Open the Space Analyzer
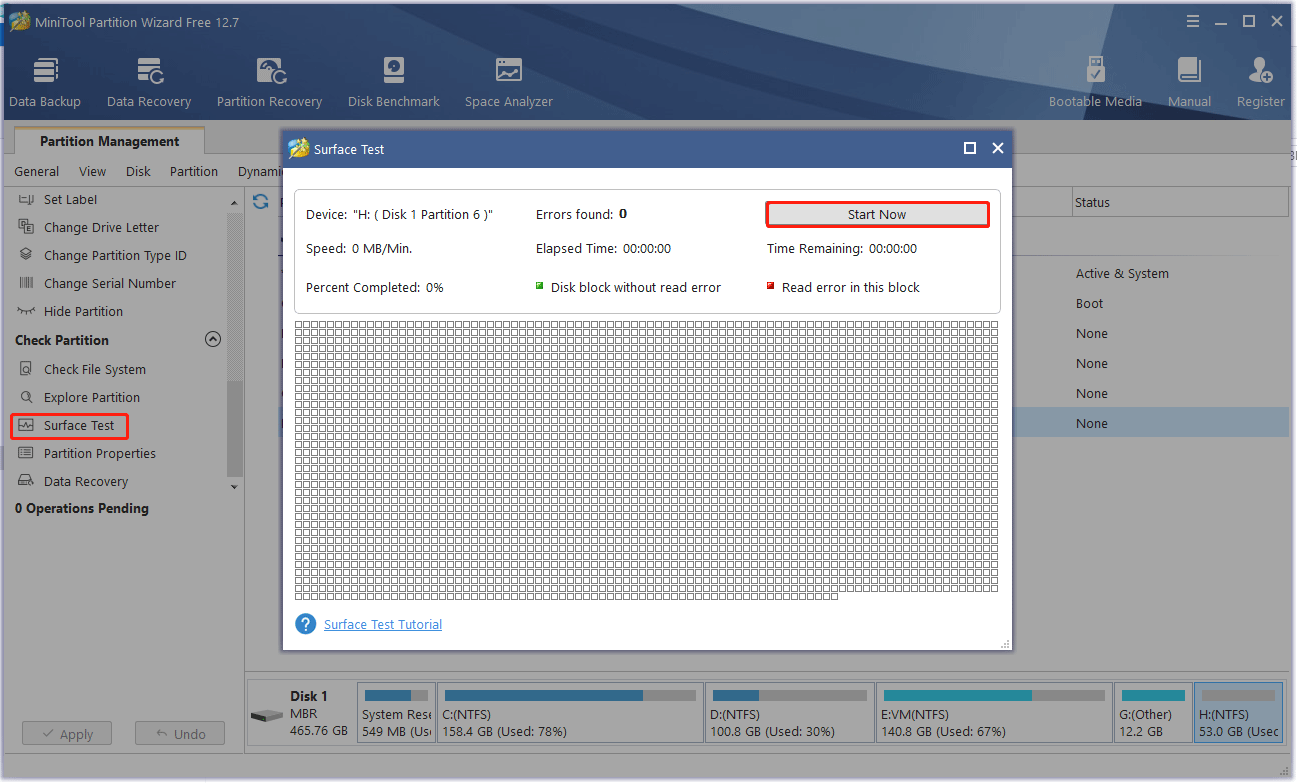This screenshot has width=1297, height=783. coord(508,80)
